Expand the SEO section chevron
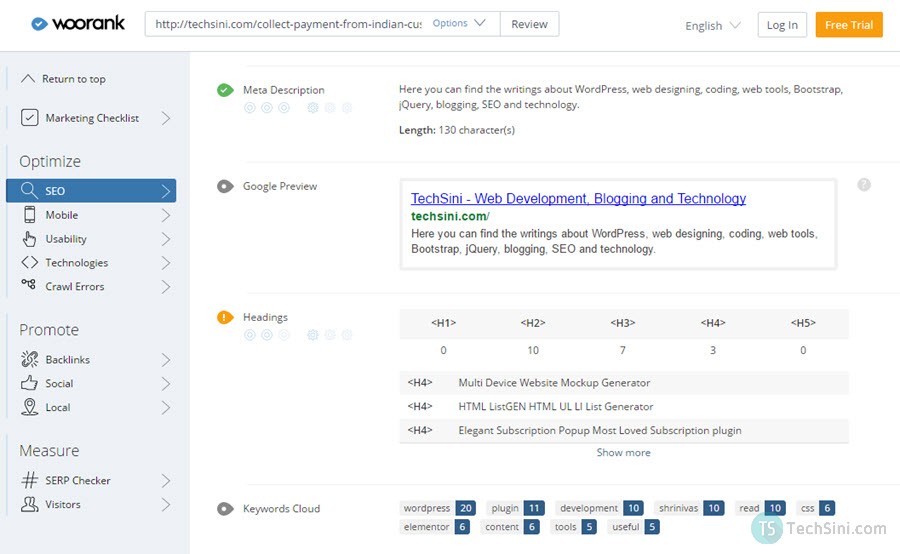The width and height of the screenshot is (900, 554). pyautogui.click(x=166, y=191)
